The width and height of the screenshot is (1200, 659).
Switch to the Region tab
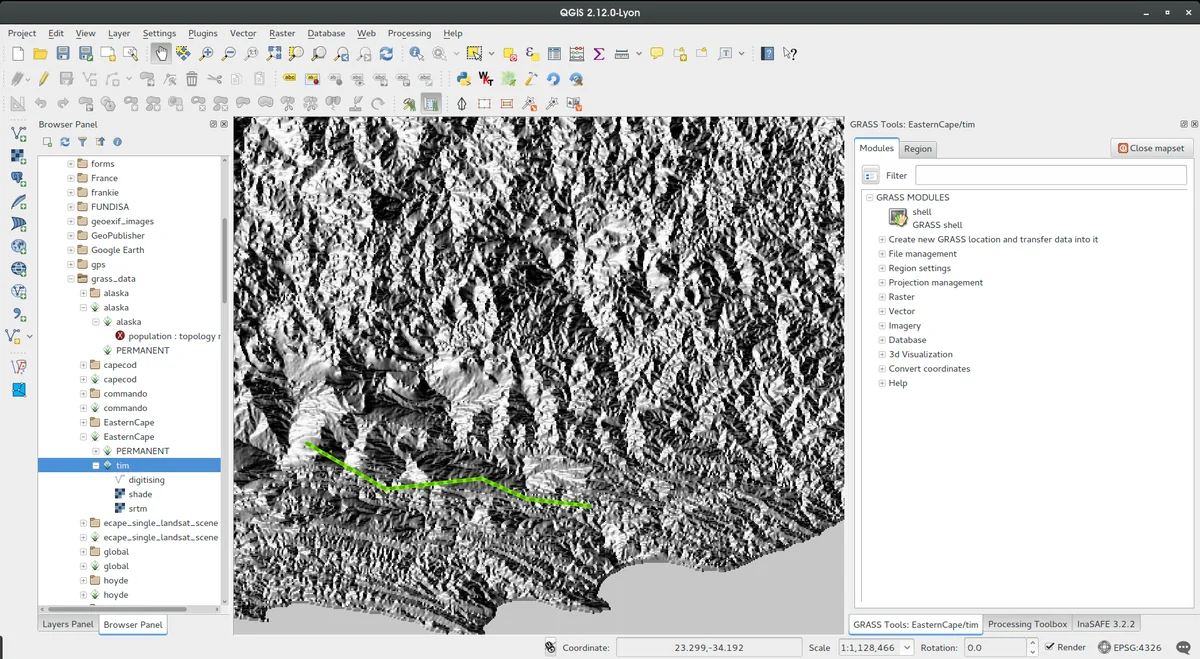coord(917,149)
